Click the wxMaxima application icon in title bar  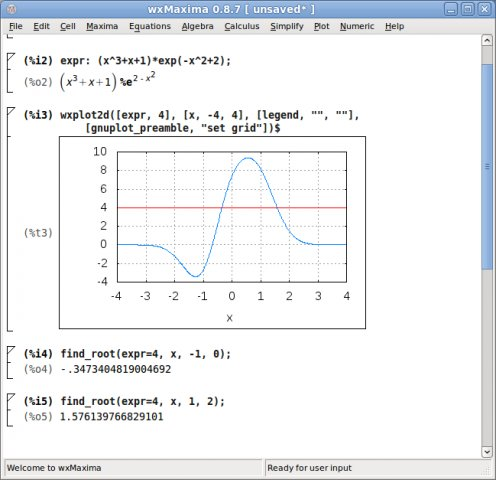click(x=12, y=9)
